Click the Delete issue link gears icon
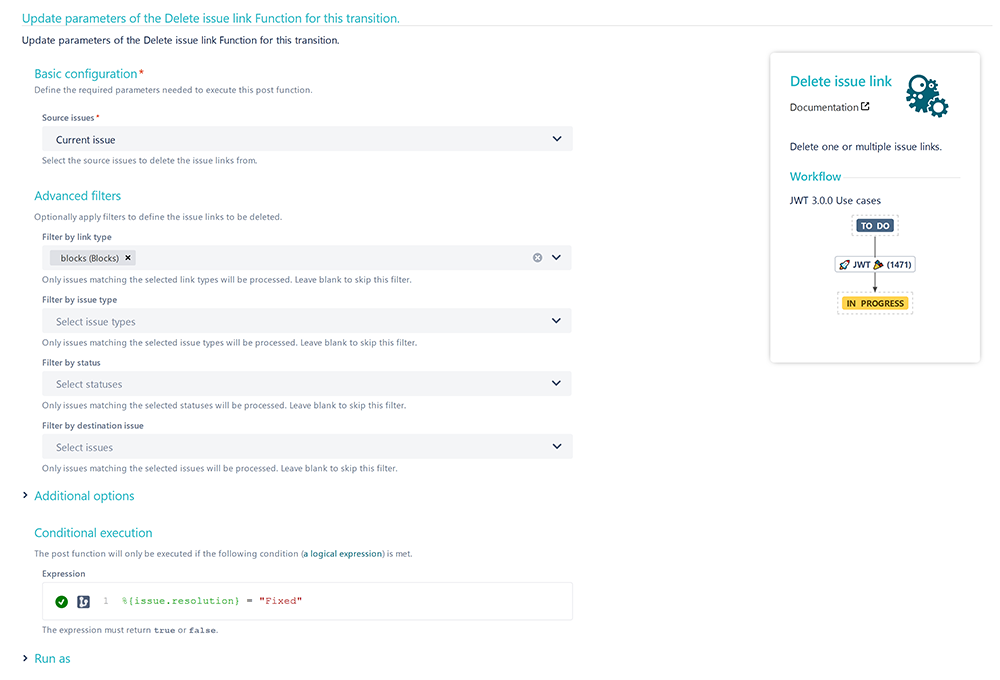The height and width of the screenshot is (680, 1000). pos(927,96)
